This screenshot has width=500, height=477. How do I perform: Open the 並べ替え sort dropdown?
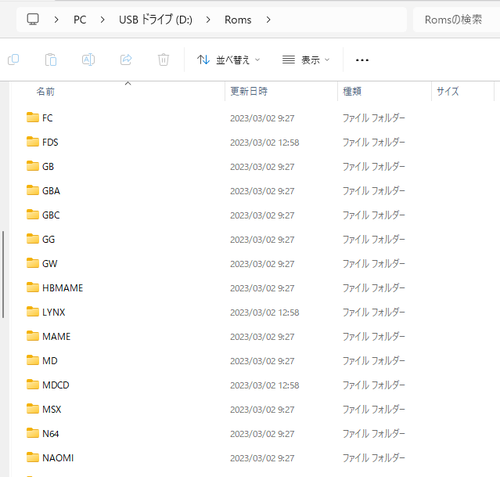pyautogui.click(x=228, y=60)
